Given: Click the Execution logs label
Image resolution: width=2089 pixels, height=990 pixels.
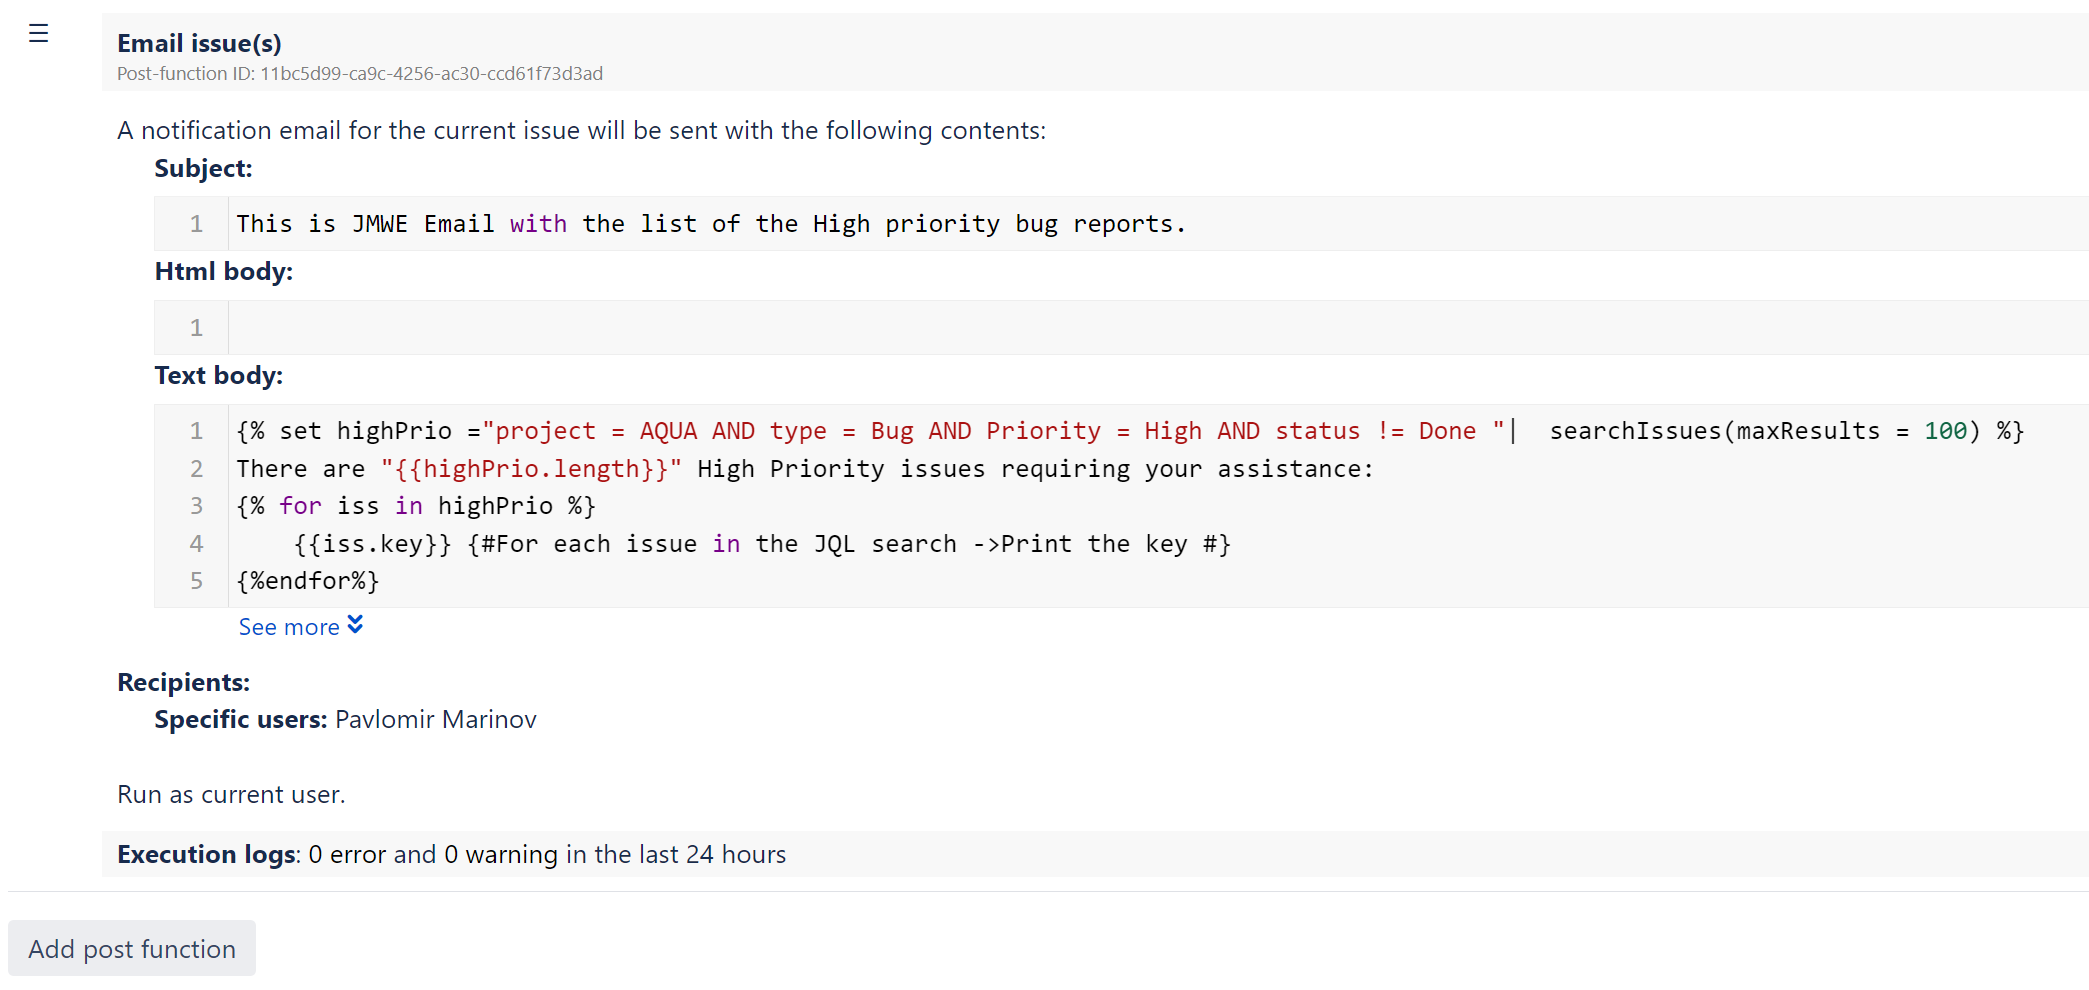Looking at the screenshot, I should pos(207,855).
